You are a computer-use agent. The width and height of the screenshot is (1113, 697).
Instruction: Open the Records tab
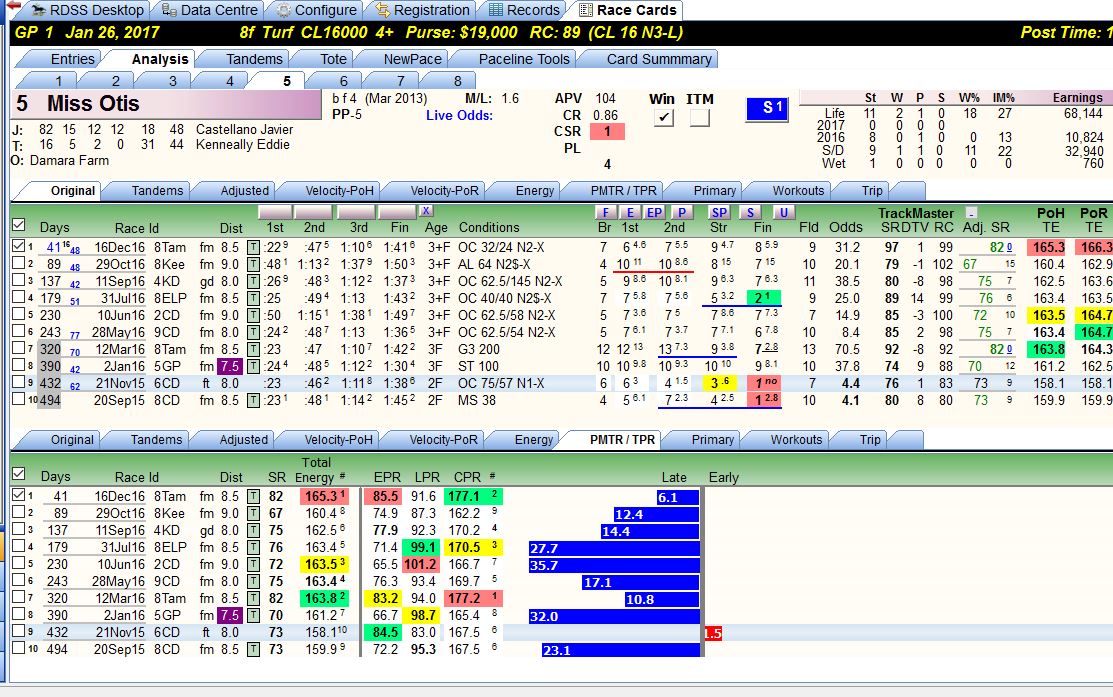(x=525, y=10)
